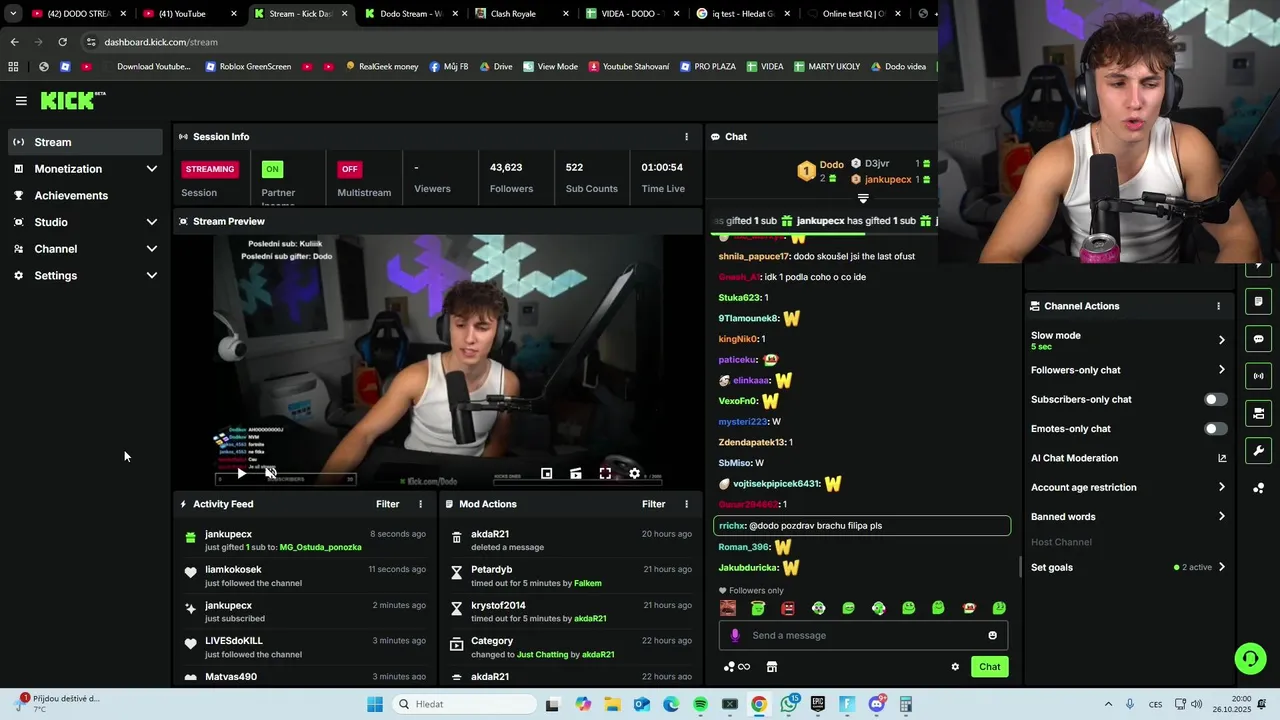The image size is (1280, 720).
Task: Enter fullscreen on stream preview
Action: coord(605,473)
